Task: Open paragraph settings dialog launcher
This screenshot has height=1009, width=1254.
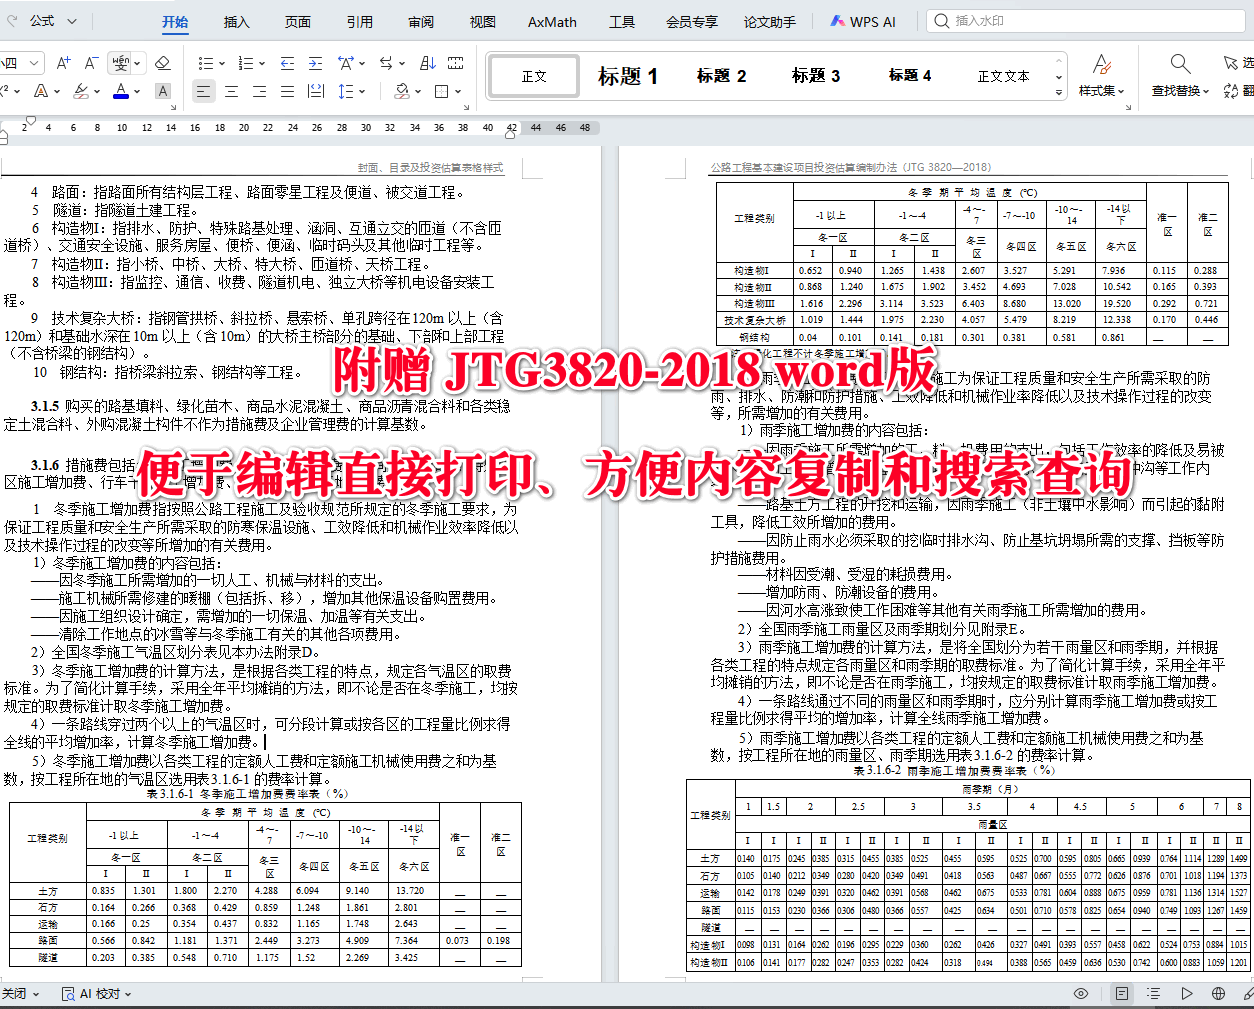Action: 464,106
